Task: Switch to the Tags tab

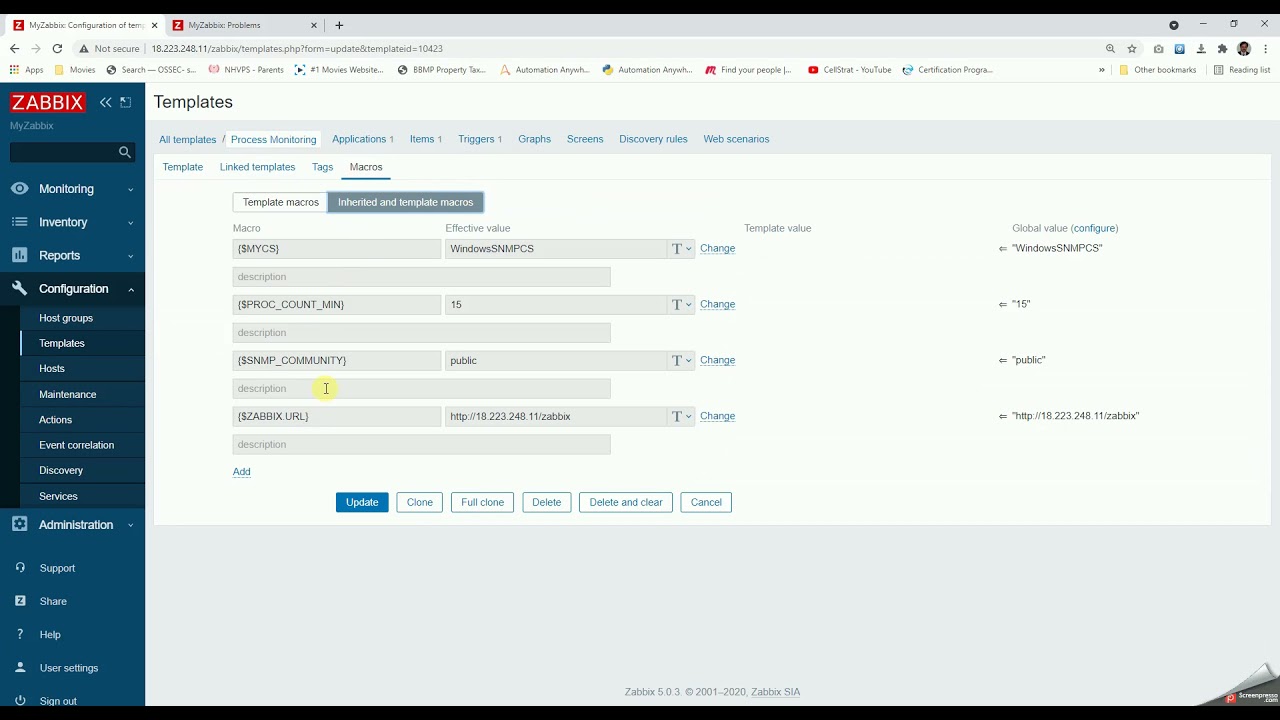Action: click(x=322, y=167)
